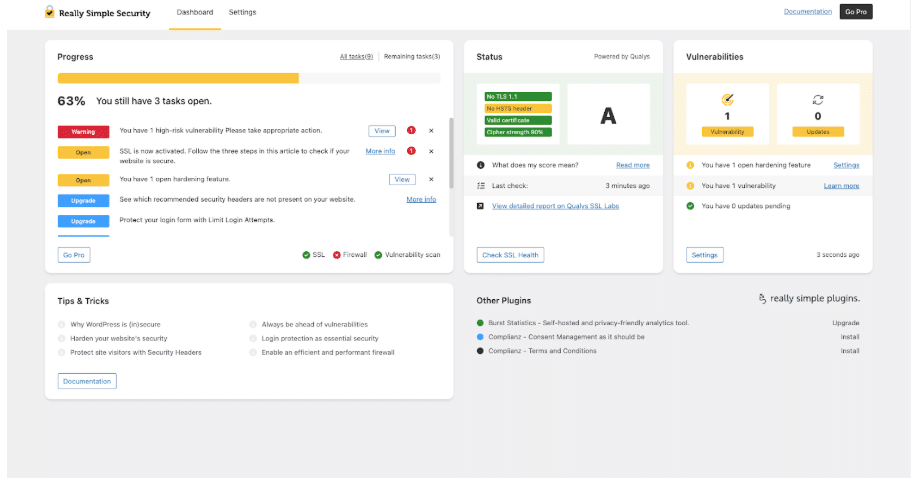This screenshot has width=917, height=483.
Task: Open the Settings tab
Action: (242, 12)
